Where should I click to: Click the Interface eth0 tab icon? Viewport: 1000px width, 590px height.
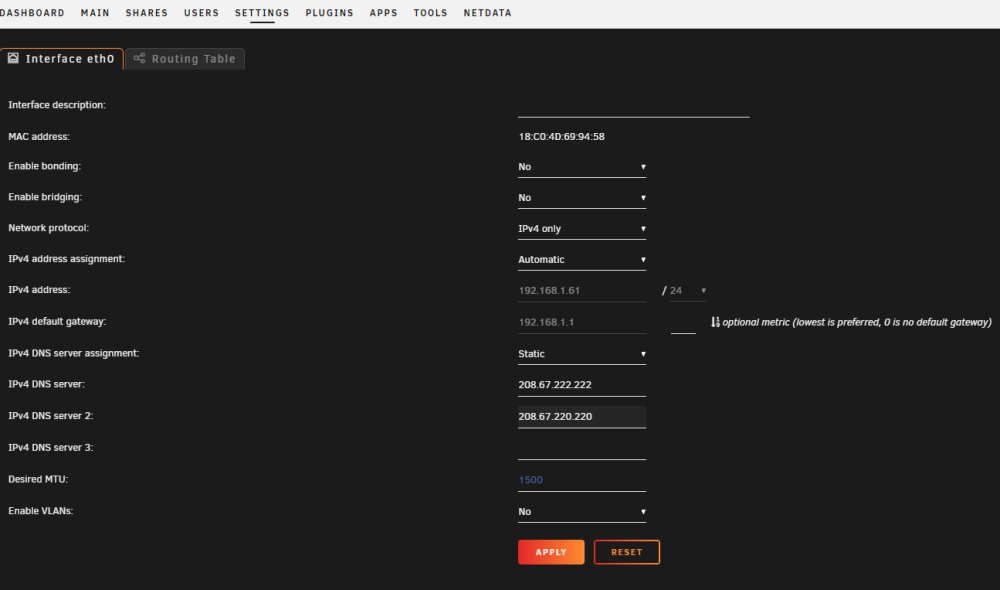point(13,58)
